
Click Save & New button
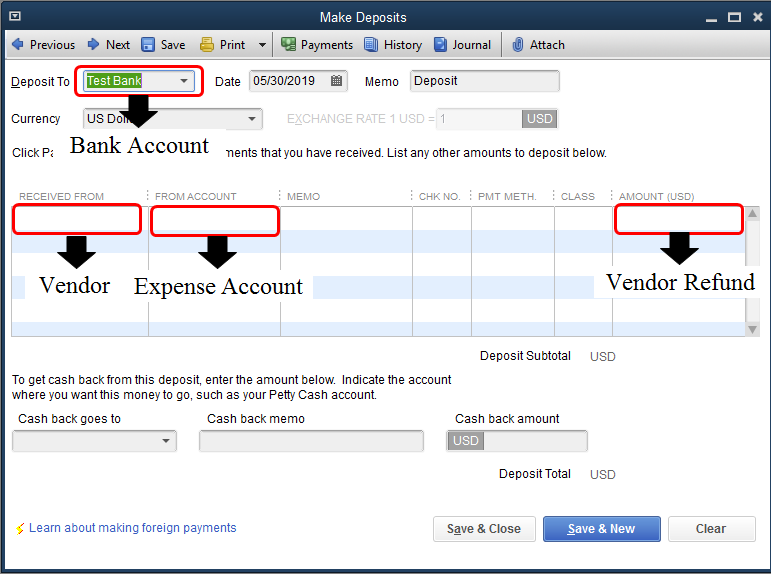point(601,529)
